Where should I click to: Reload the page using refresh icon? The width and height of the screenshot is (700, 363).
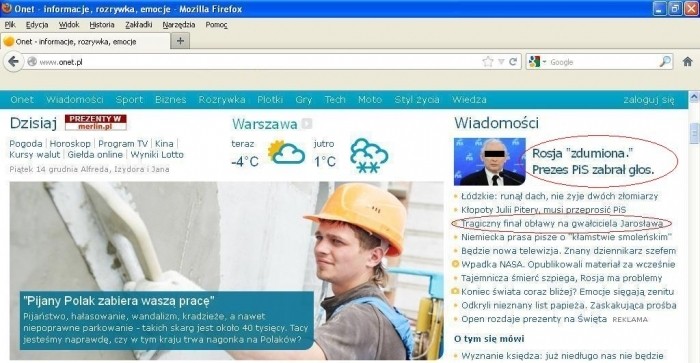click(513, 62)
